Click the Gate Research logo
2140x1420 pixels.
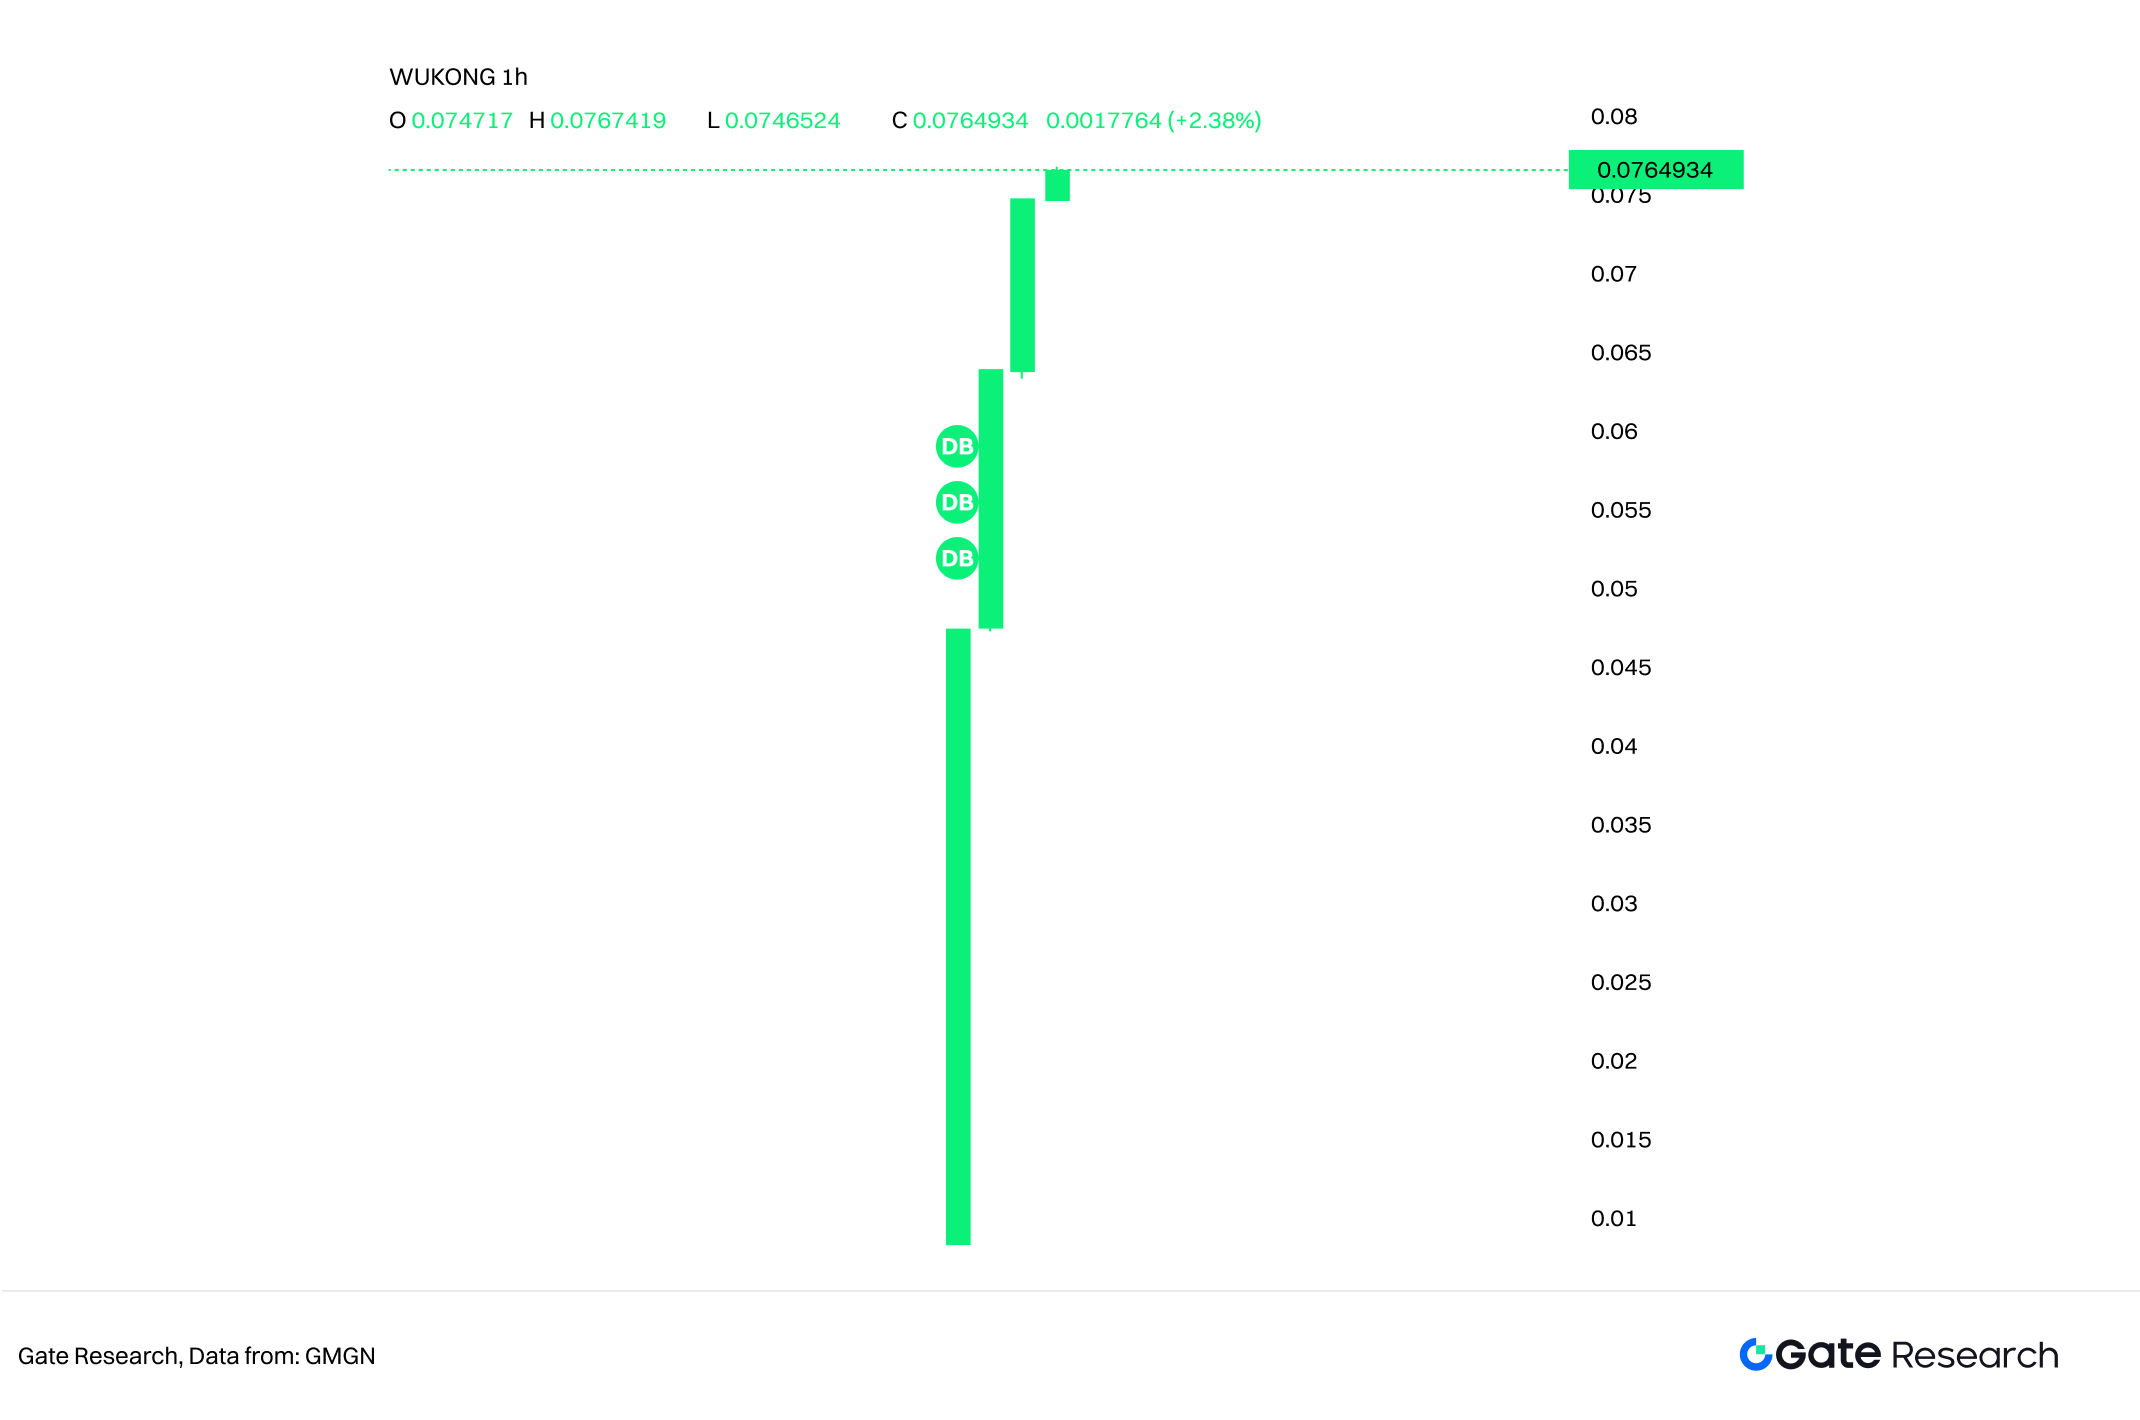pyautogui.click(x=1898, y=1354)
